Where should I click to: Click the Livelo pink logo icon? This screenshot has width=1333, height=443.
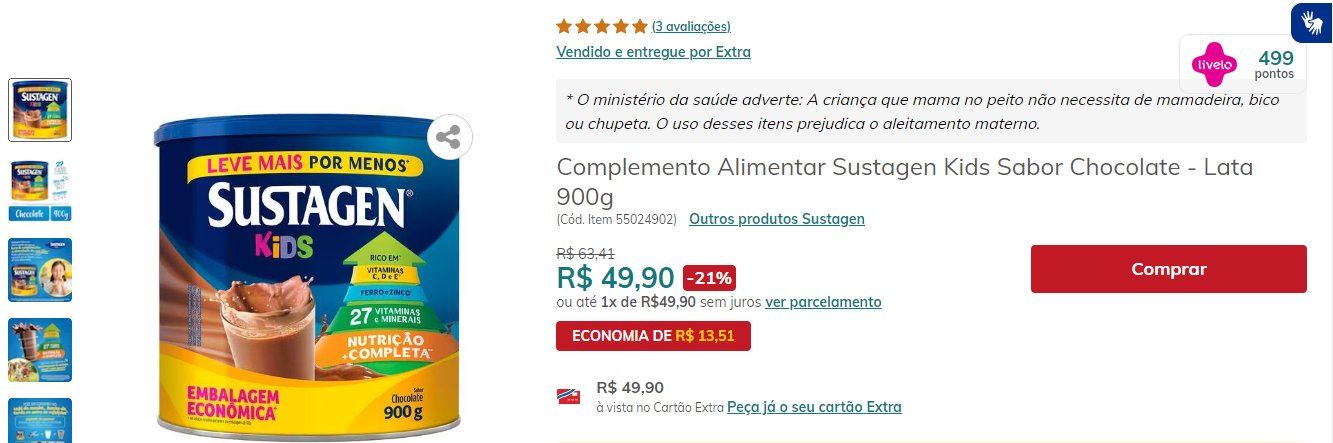1214,65
